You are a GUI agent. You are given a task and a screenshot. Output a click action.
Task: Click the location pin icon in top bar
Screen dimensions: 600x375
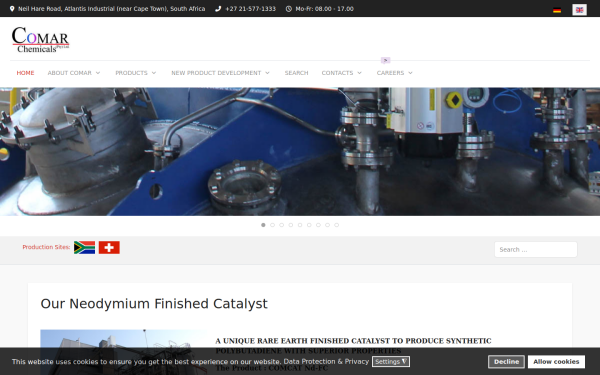coord(12,9)
